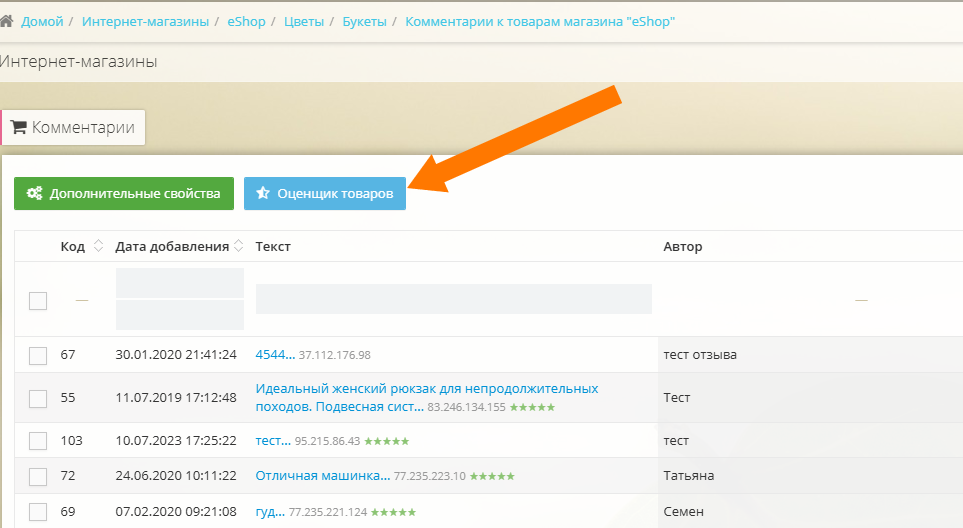Image resolution: width=963 pixels, height=528 pixels.
Task: Go to Интернет-магазины in the breadcrumb
Action: point(145,21)
